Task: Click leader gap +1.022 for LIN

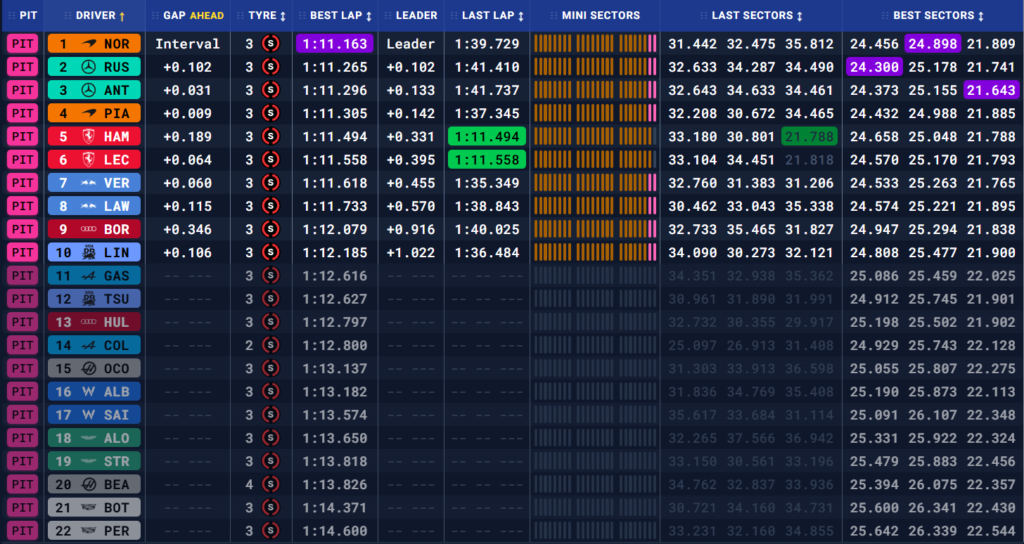Action: [x=411, y=252]
